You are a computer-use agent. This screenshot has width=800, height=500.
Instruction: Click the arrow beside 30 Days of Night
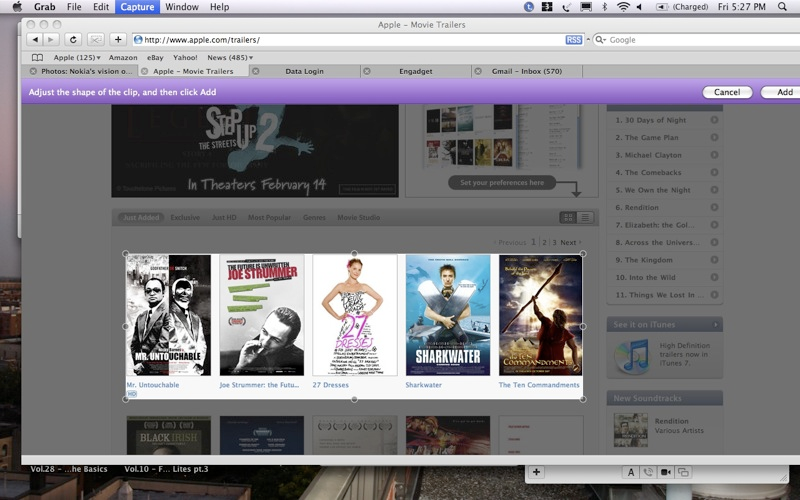tap(714, 120)
